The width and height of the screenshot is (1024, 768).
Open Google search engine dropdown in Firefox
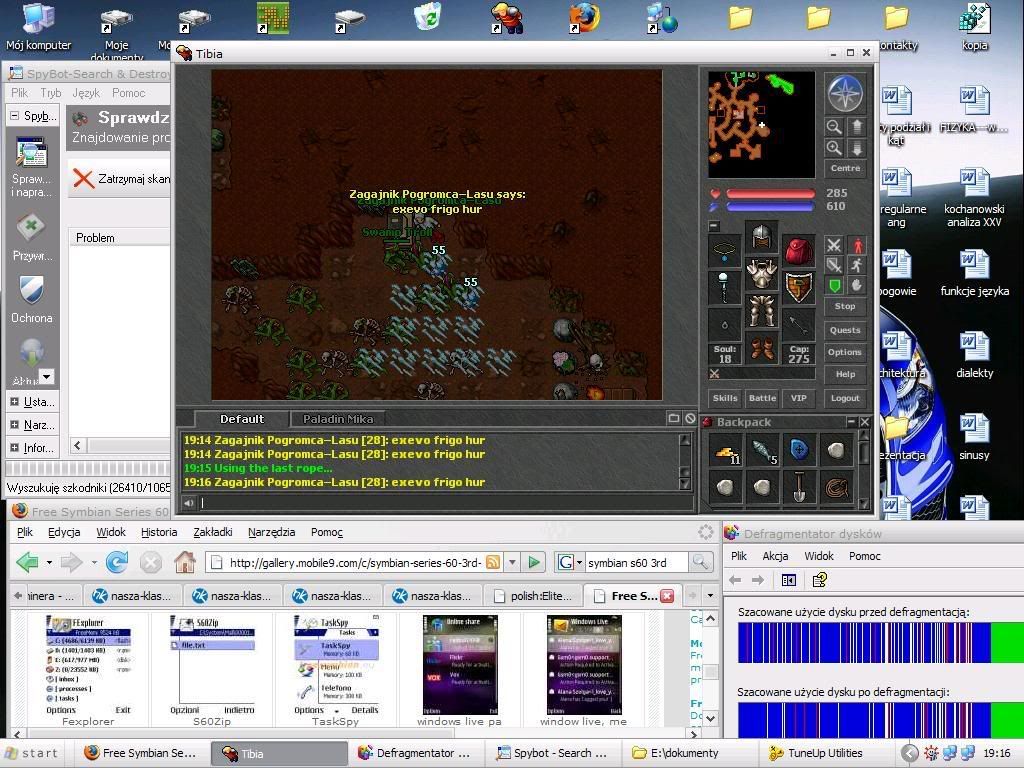click(579, 562)
